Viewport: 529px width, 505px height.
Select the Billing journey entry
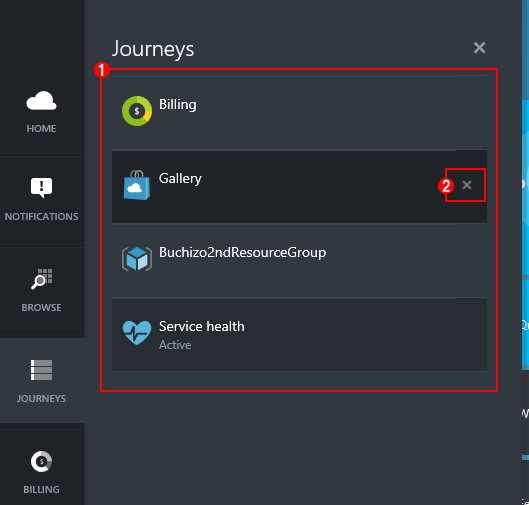click(x=299, y=113)
